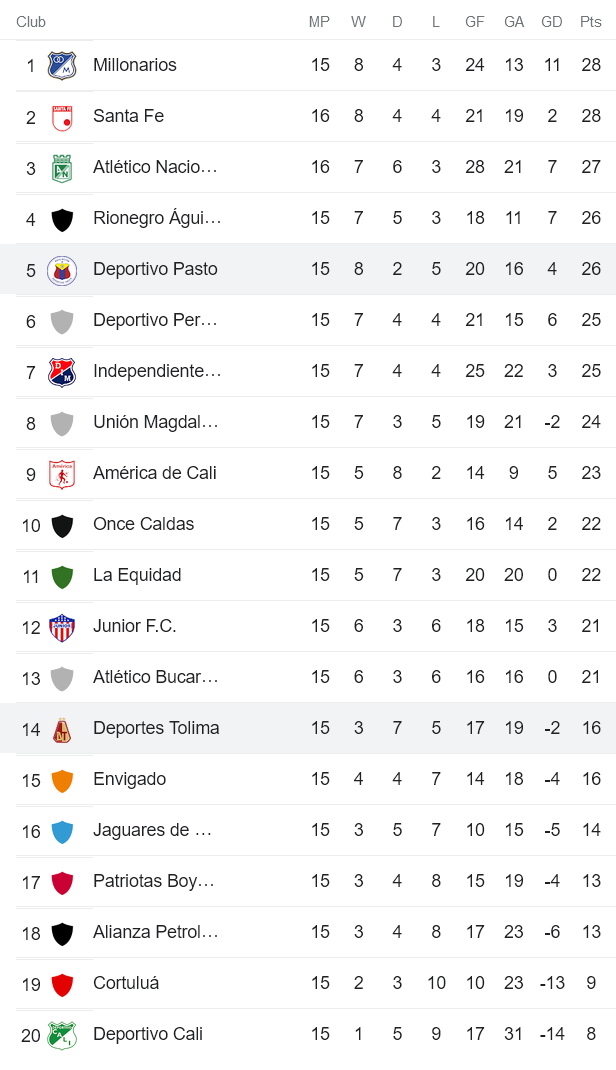616x1070 pixels.
Task: Select the Santa Fe badge
Action: (62, 116)
